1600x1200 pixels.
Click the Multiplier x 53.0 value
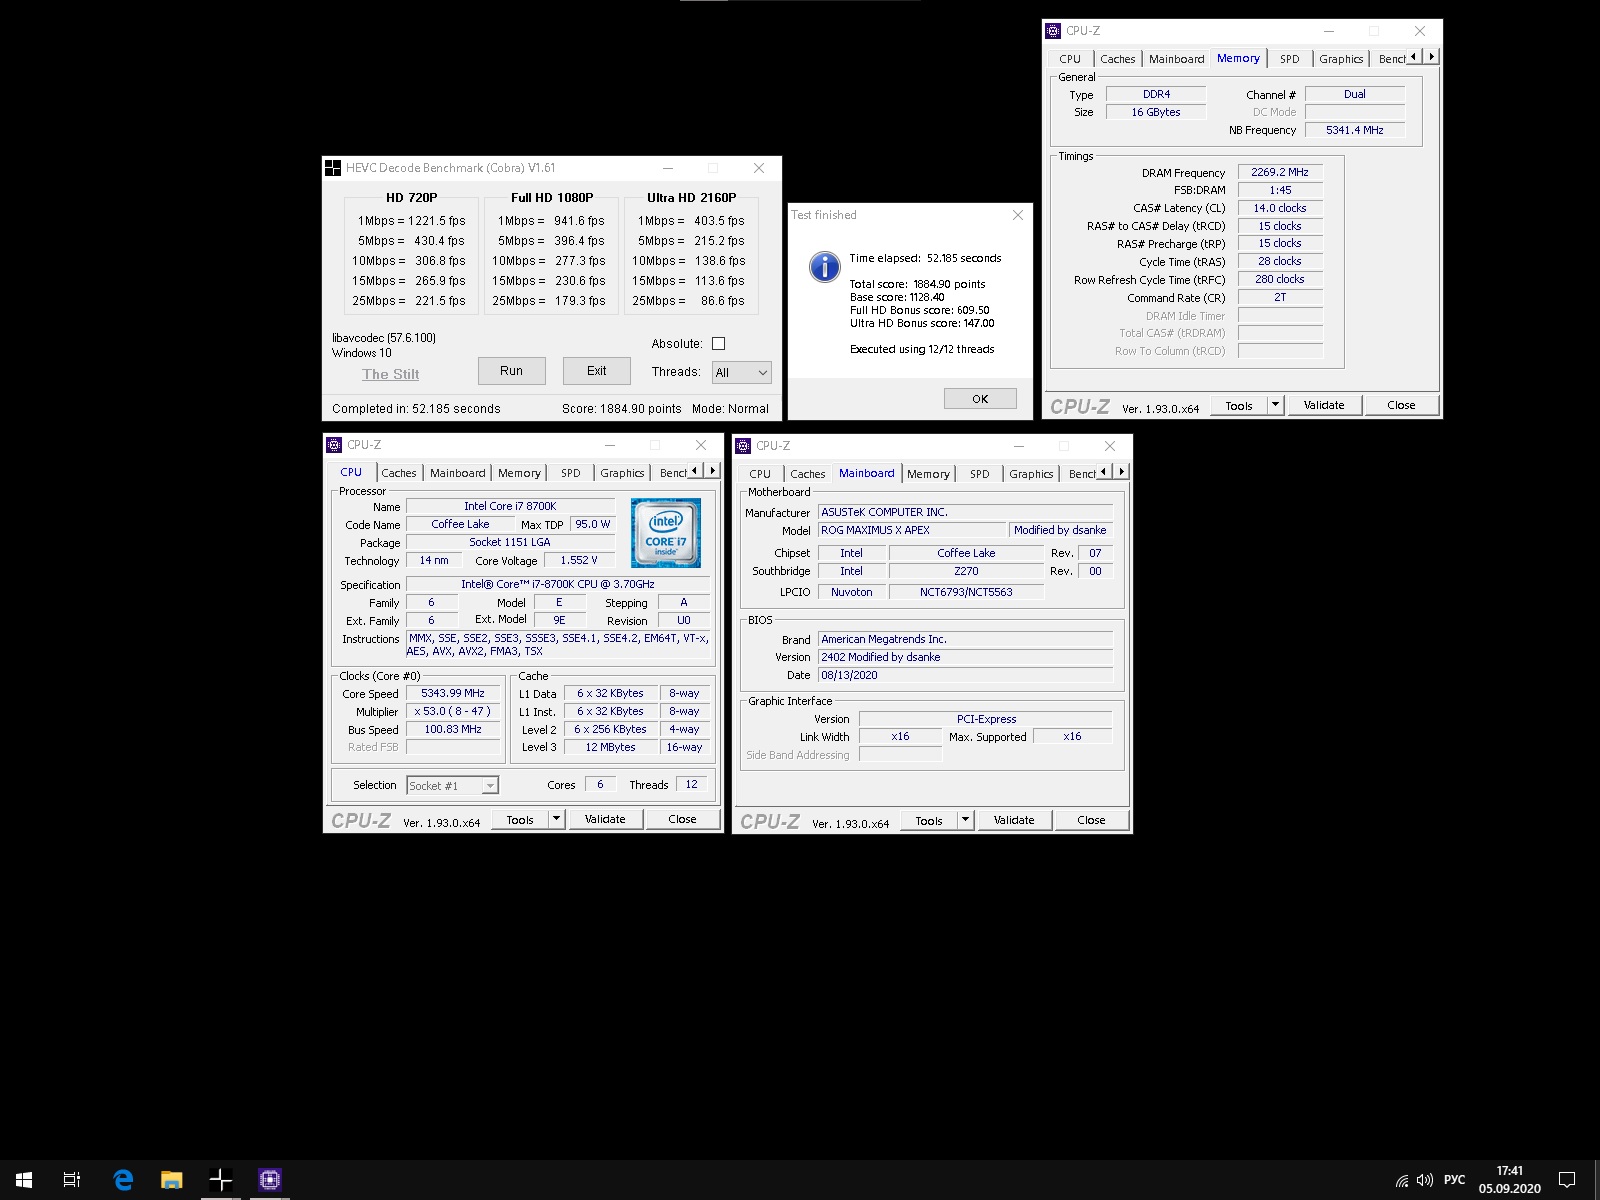pyautogui.click(x=453, y=711)
